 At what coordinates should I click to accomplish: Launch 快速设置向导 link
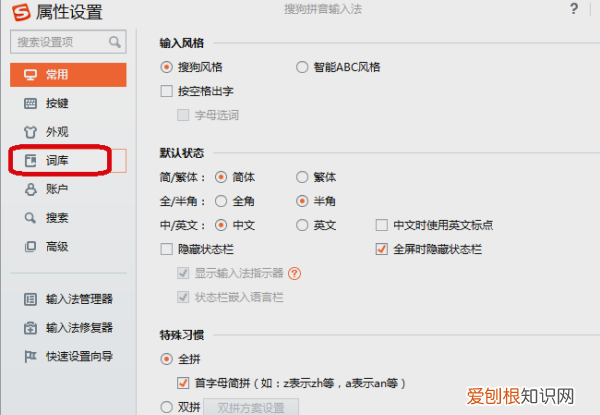click(x=79, y=356)
